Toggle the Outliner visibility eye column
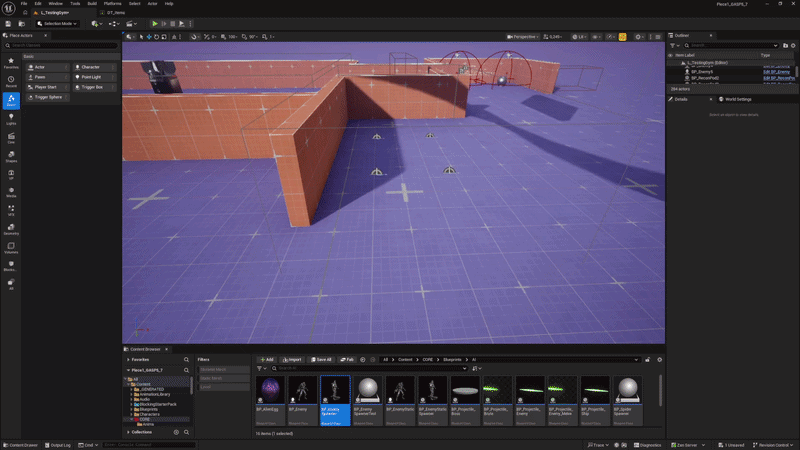This screenshot has height=450, width=800. point(670,55)
